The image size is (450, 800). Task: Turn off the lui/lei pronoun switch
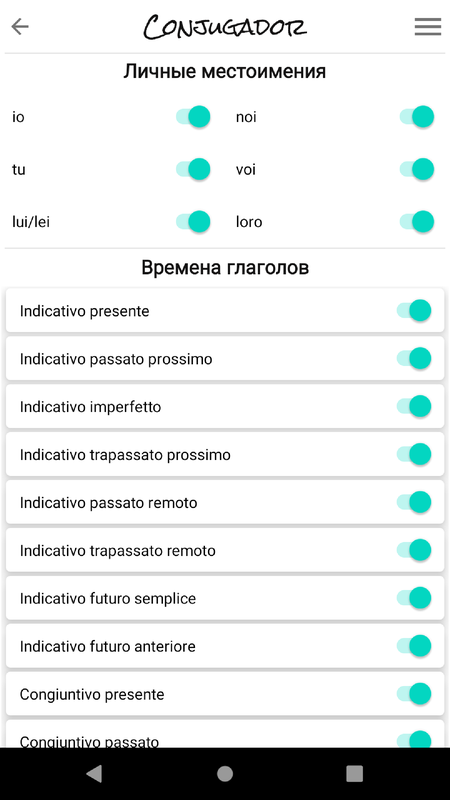point(193,221)
